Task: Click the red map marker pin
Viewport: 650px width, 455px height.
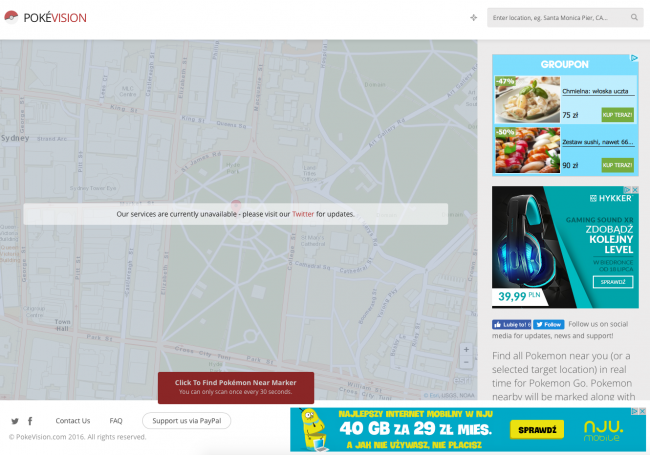Action: coord(236,205)
